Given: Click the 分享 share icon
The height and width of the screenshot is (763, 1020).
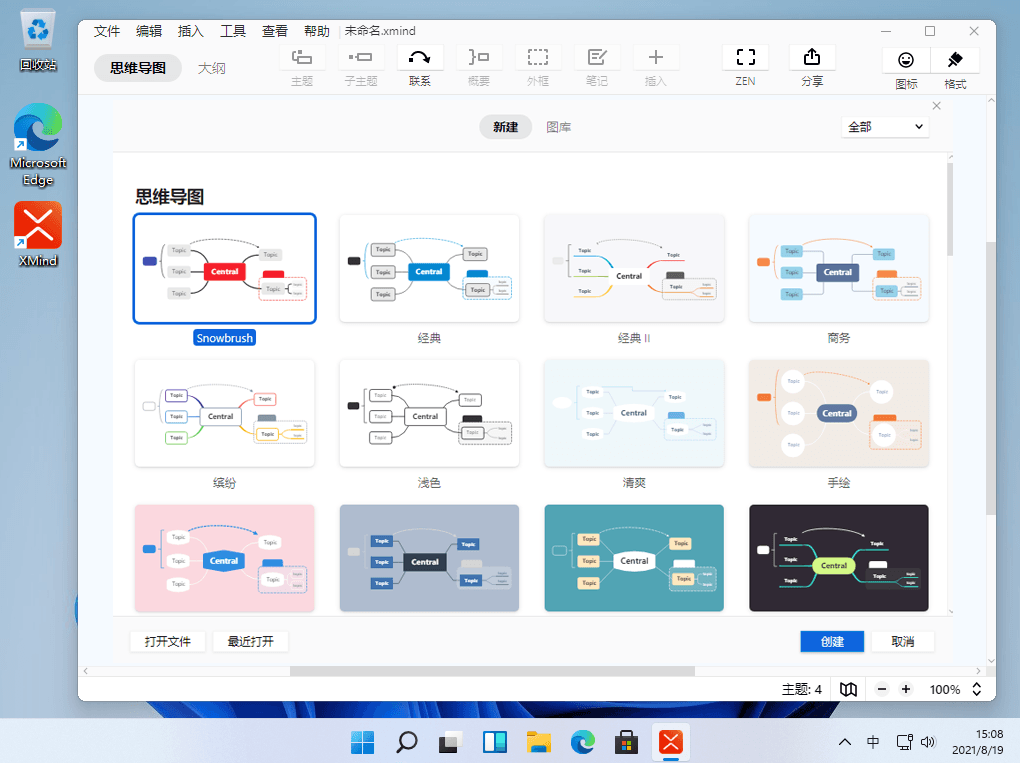Looking at the screenshot, I should pos(812,58).
